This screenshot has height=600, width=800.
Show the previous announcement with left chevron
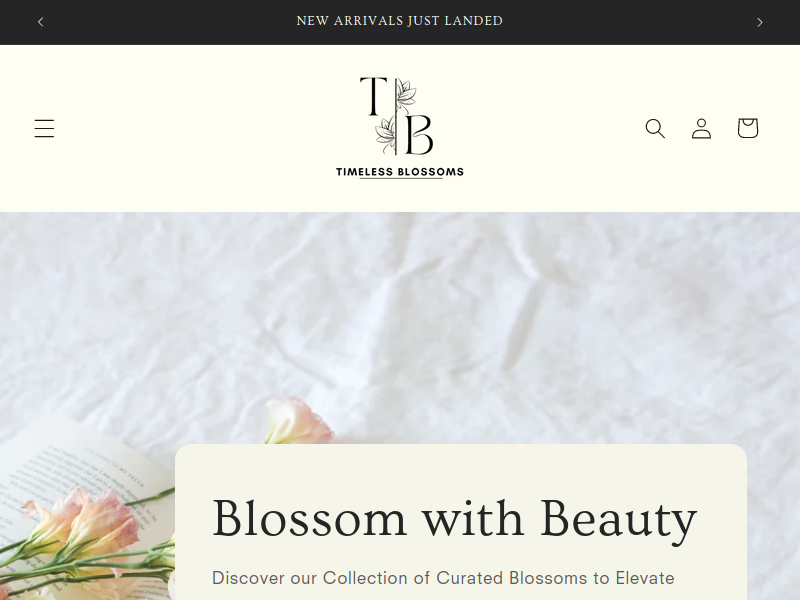(x=40, y=22)
